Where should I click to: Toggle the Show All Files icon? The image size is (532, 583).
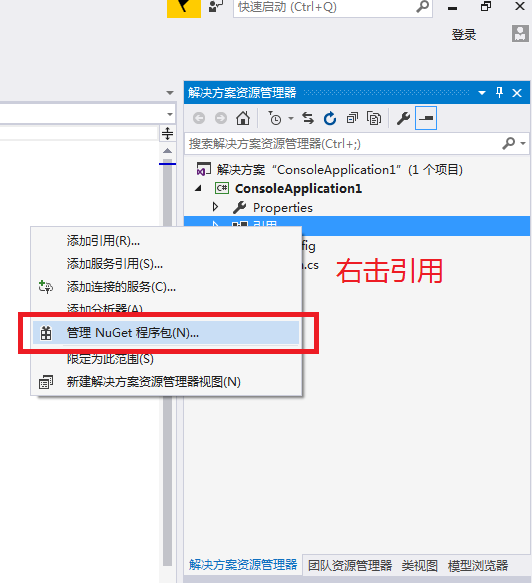click(x=374, y=119)
